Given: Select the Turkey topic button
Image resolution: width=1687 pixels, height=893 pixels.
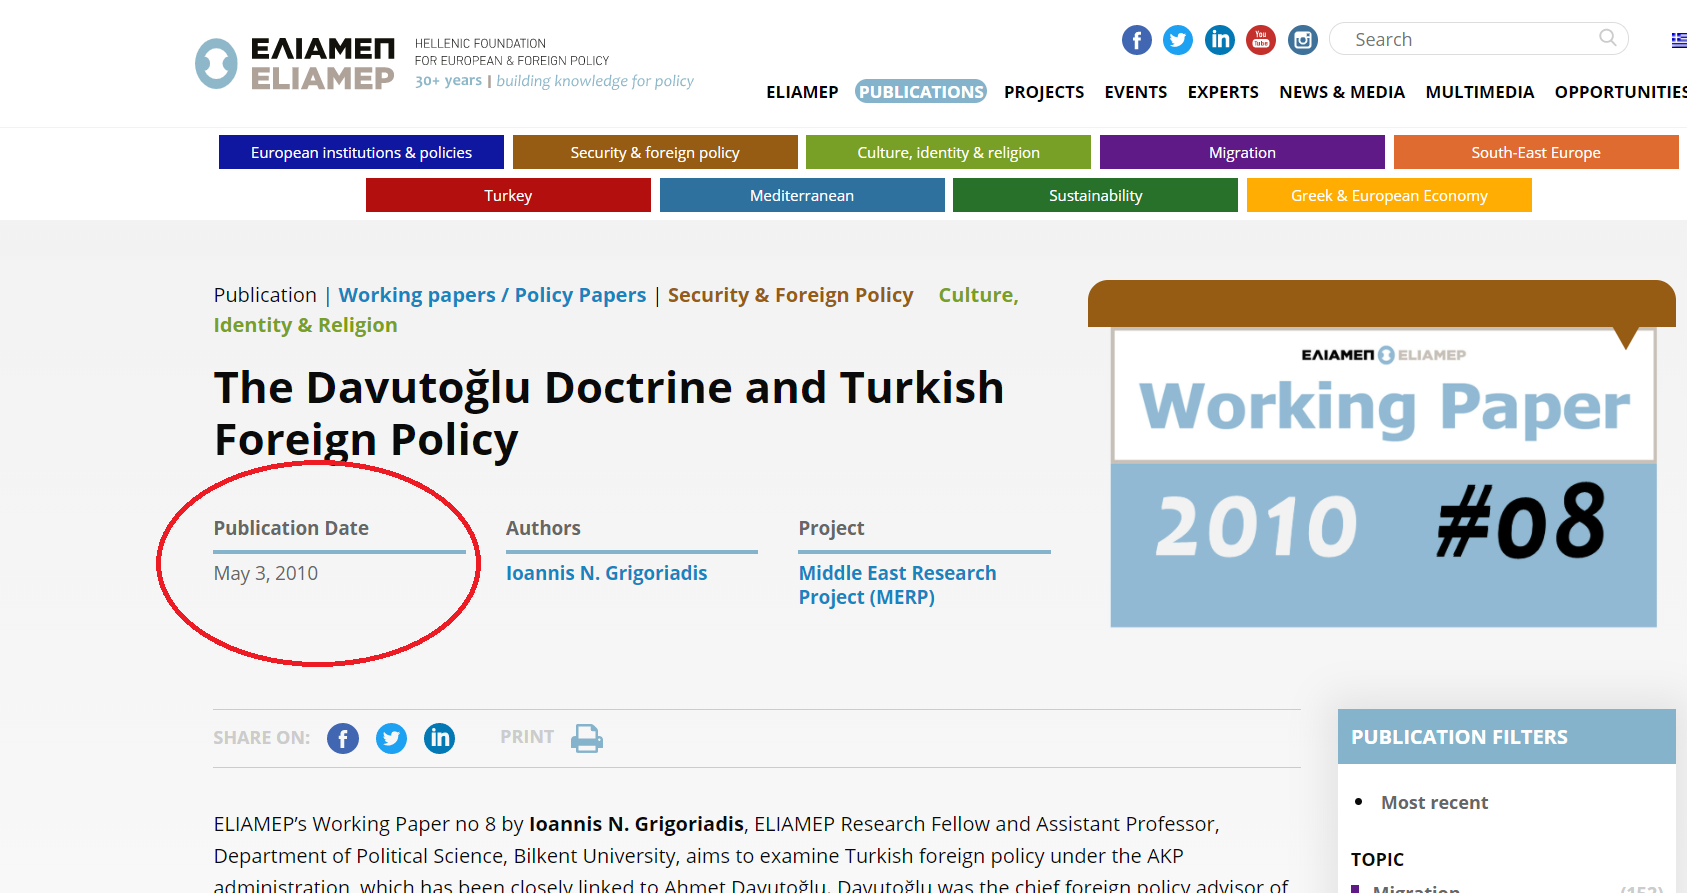Looking at the screenshot, I should tap(508, 195).
